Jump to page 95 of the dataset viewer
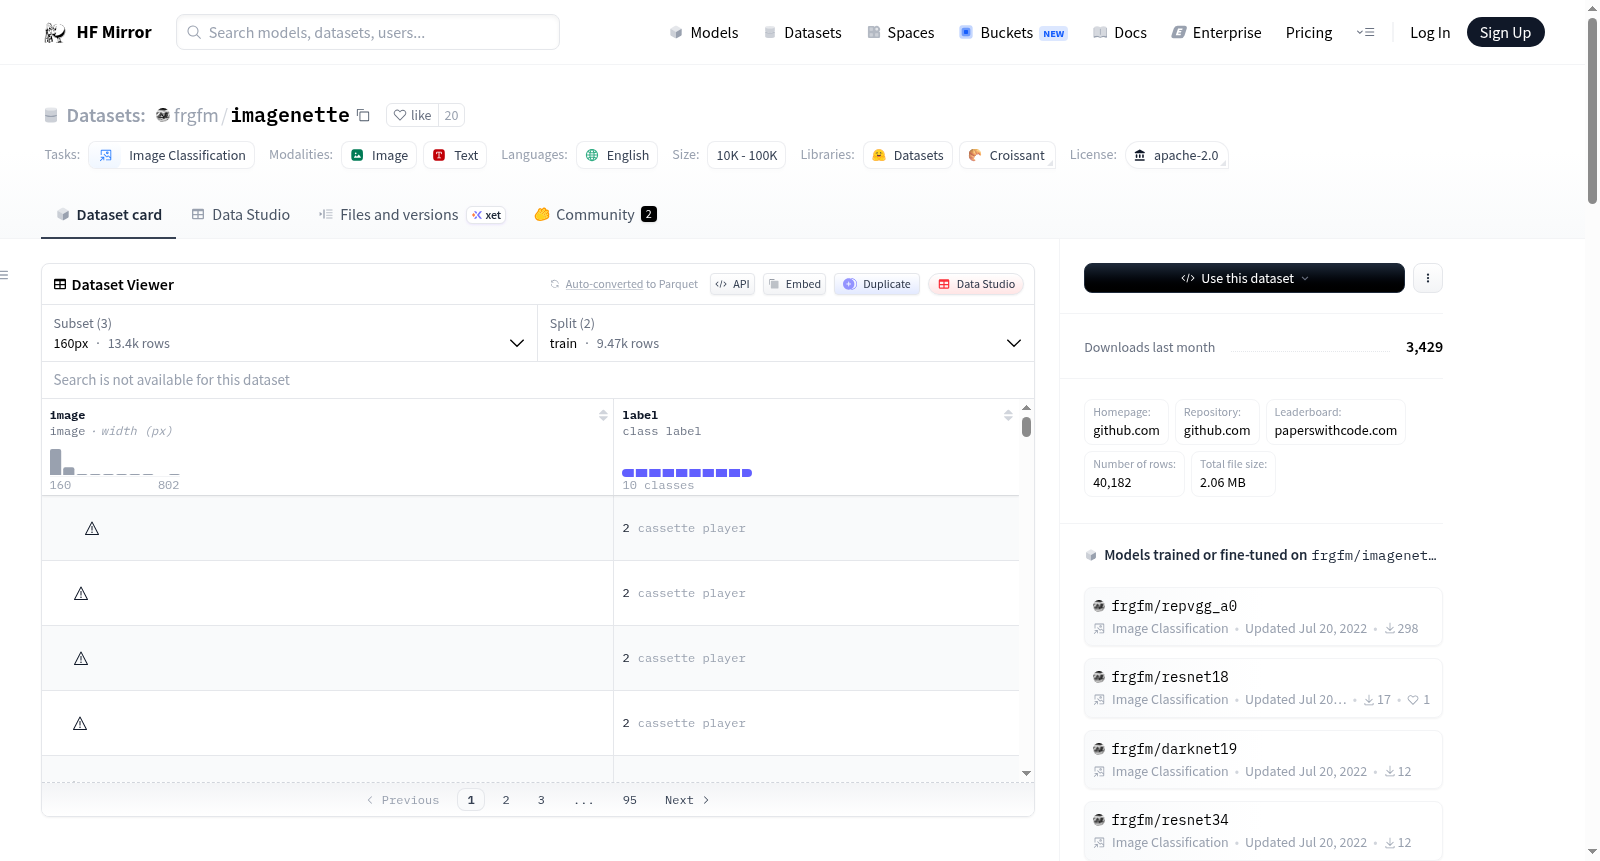This screenshot has height=861, width=1600. coord(630,800)
